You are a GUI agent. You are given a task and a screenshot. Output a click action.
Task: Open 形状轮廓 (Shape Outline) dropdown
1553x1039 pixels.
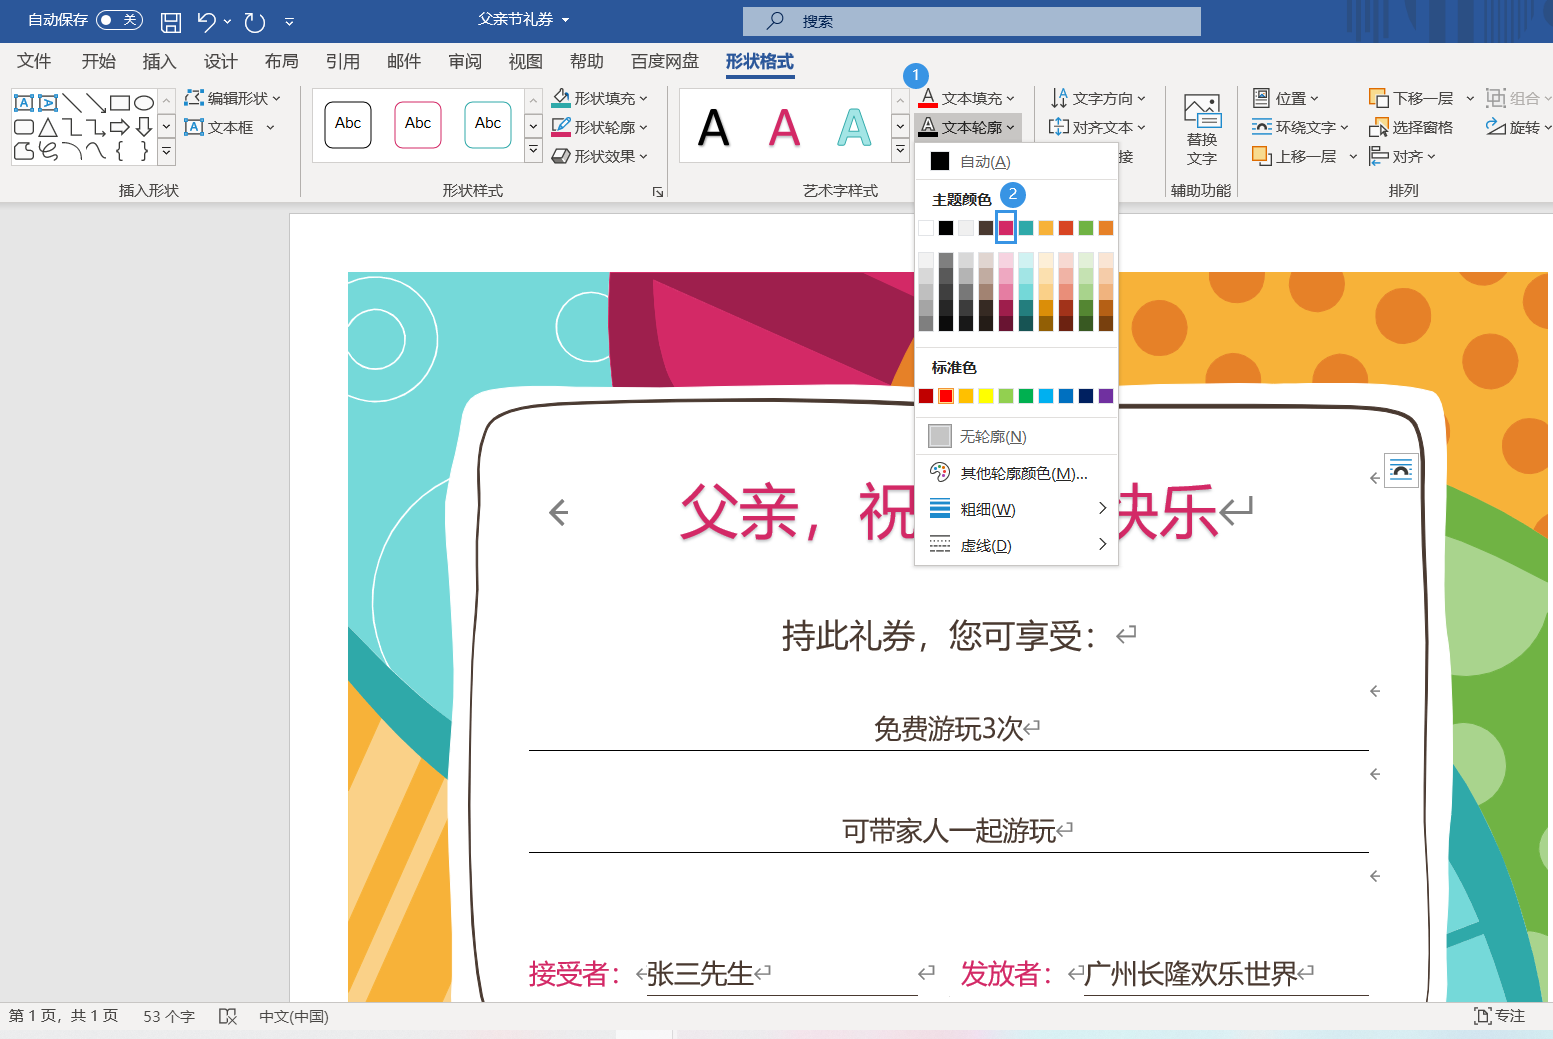(x=600, y=127)
